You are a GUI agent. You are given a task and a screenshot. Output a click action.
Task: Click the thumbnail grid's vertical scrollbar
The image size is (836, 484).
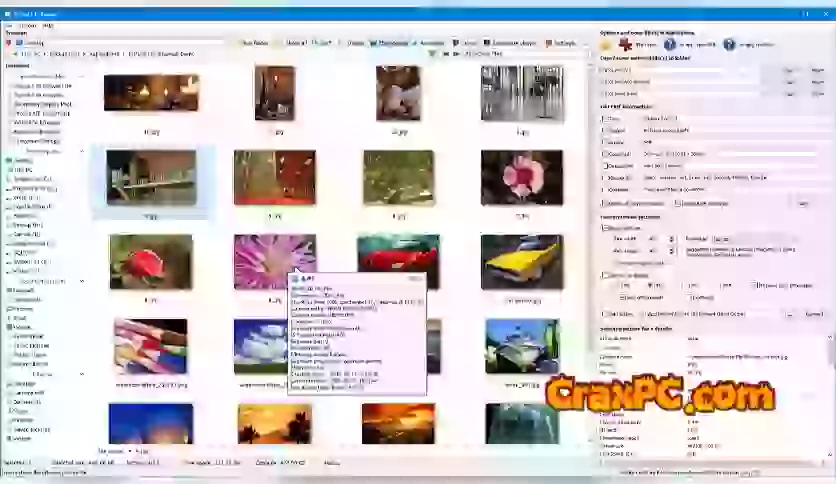pyautogui.click(x=590, y=250)
